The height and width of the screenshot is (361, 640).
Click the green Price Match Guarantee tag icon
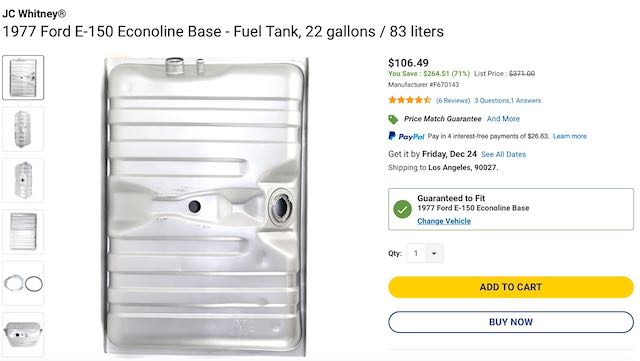click(393, 119)
